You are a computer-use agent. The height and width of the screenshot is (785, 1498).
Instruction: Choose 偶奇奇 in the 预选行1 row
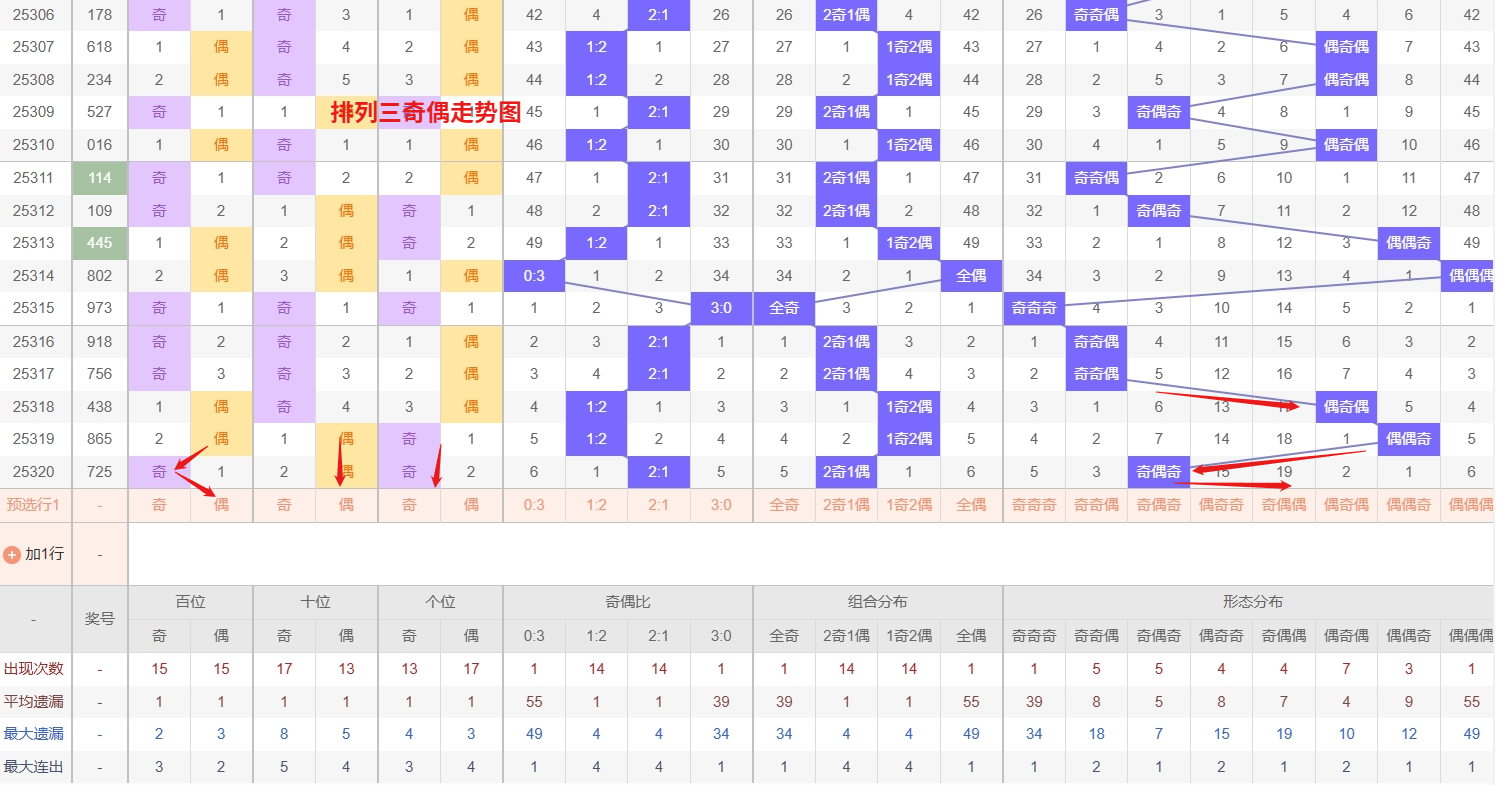point(1221,505)
